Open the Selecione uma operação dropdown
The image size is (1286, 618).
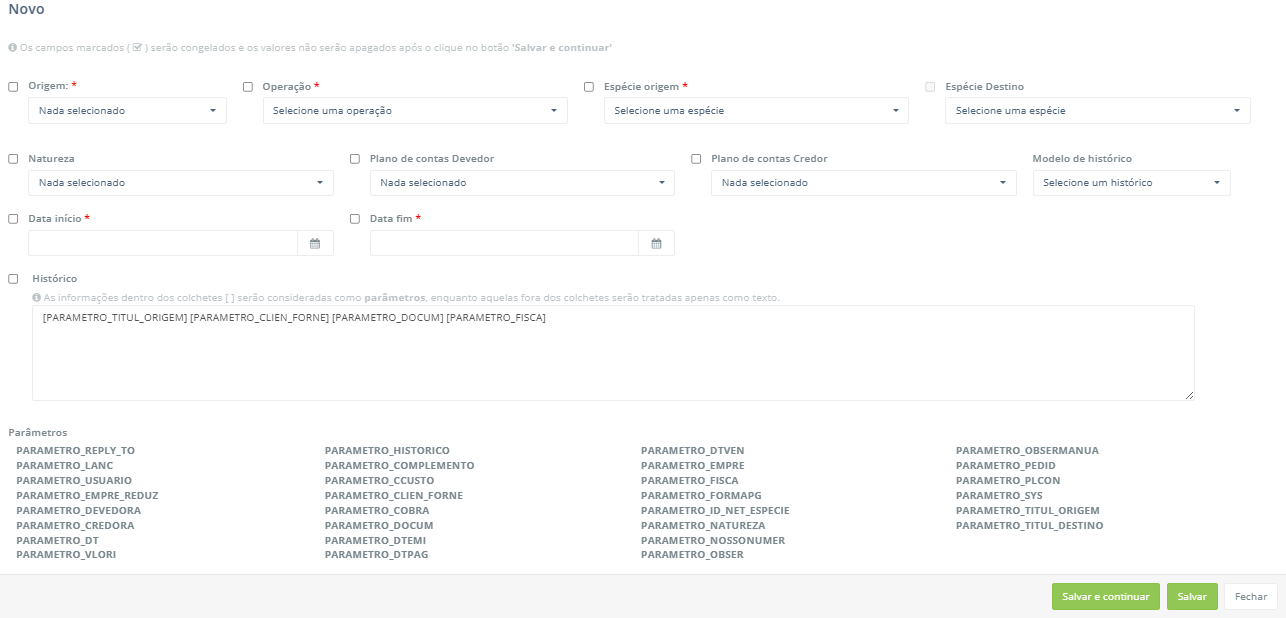click(415, 111)
